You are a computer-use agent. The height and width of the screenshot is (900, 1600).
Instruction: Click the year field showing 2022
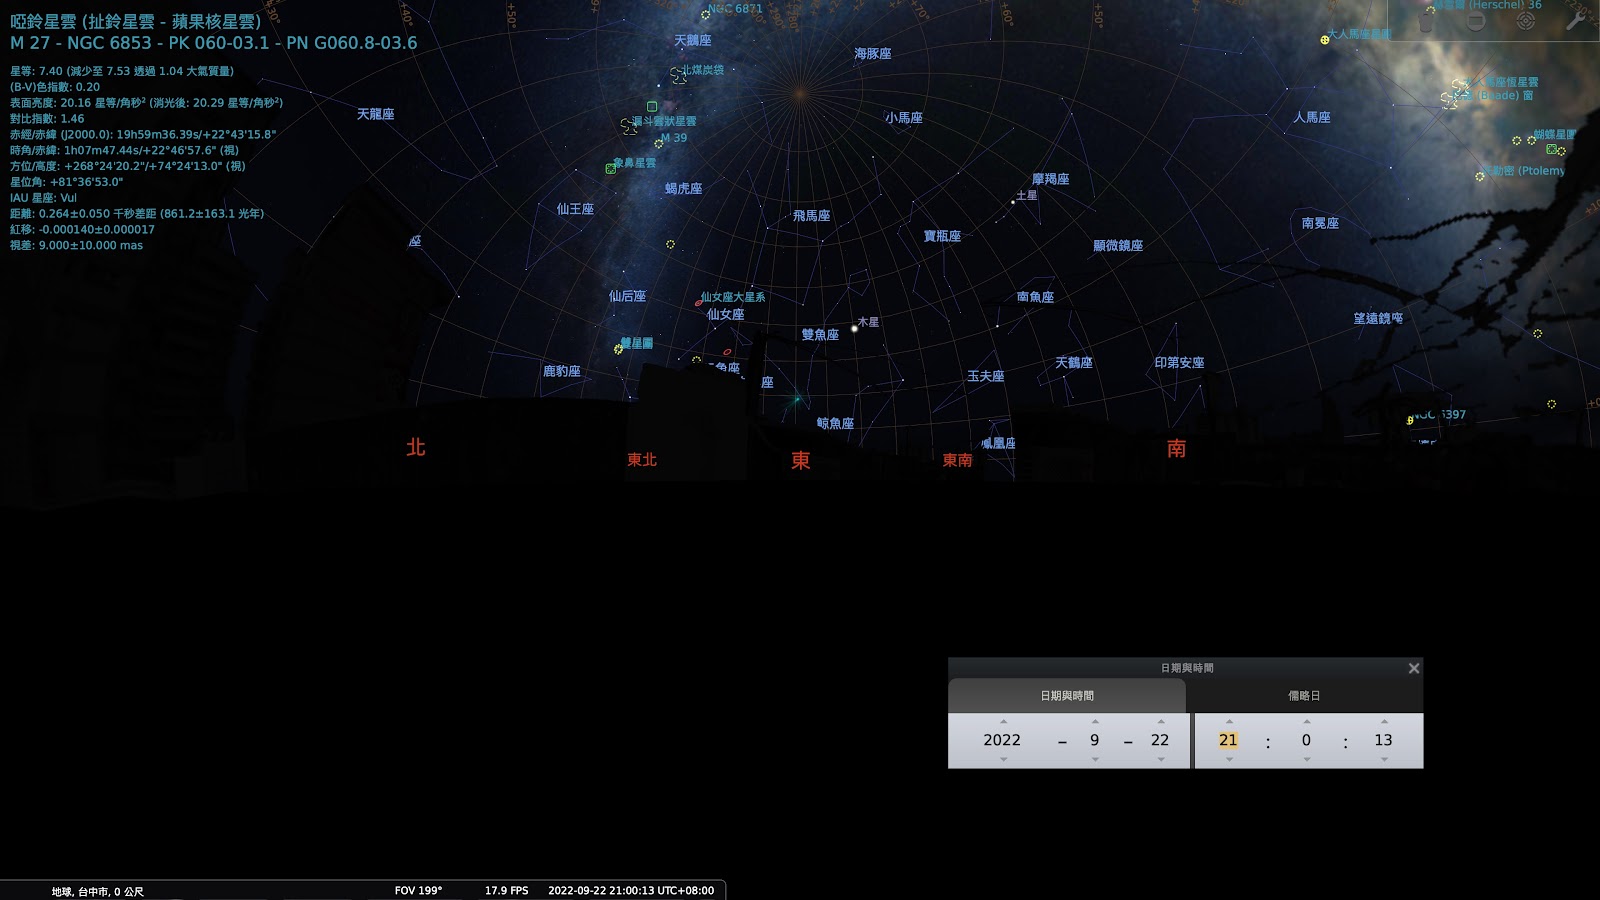[1002, 740]
